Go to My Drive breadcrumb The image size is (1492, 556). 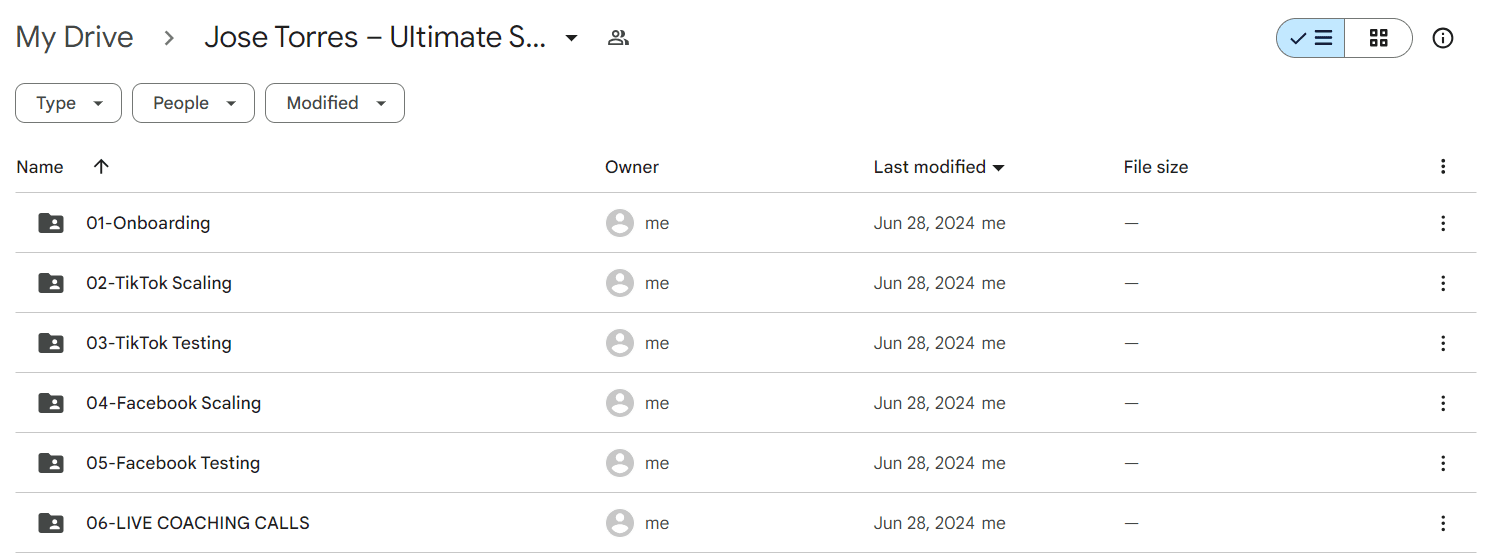click(x=75, y=38)
